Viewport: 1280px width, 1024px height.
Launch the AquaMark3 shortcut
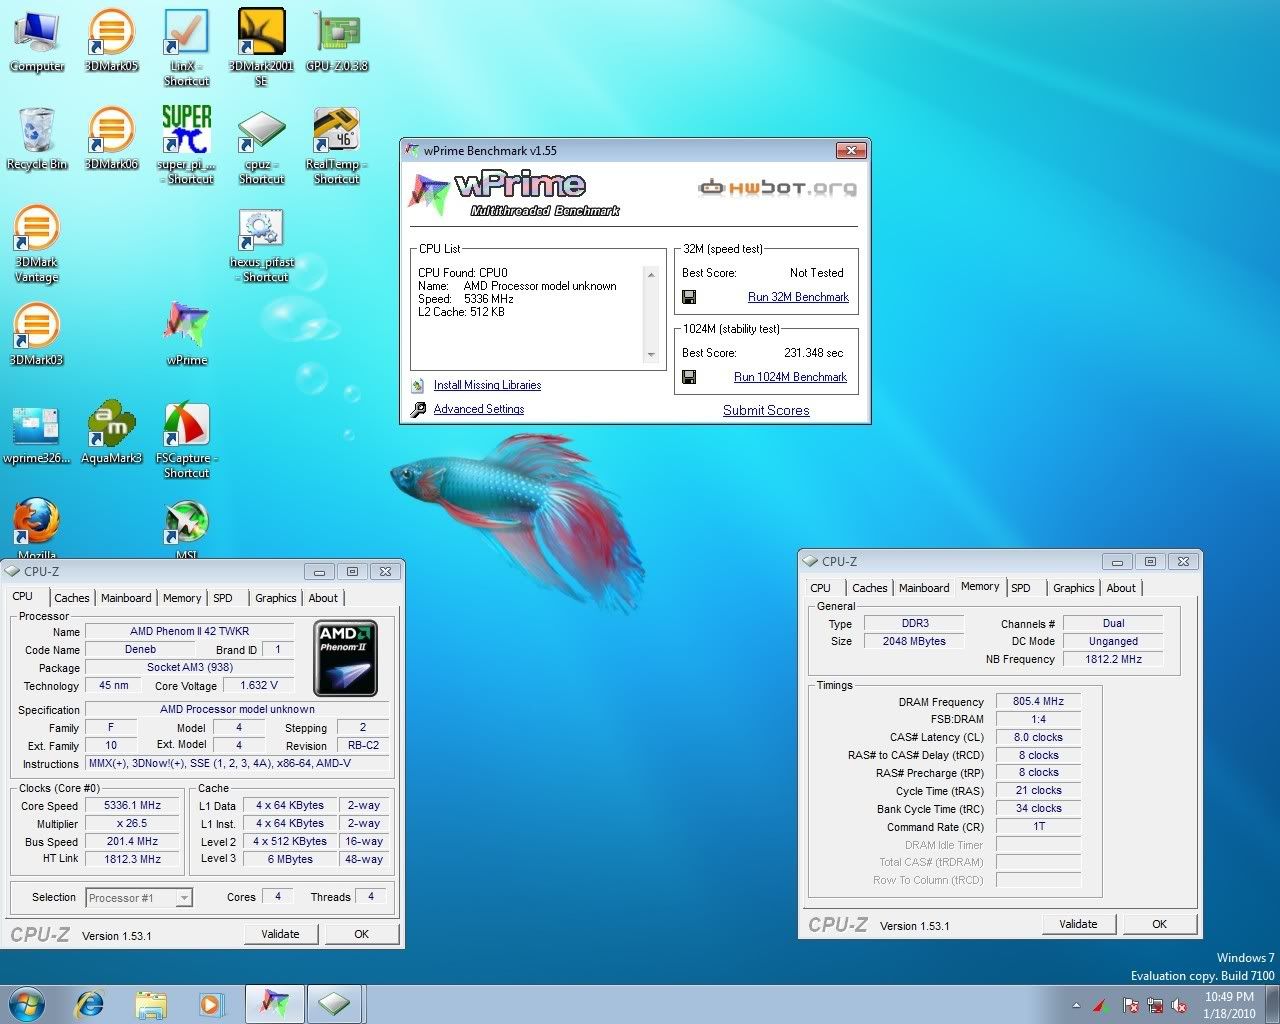111,433
